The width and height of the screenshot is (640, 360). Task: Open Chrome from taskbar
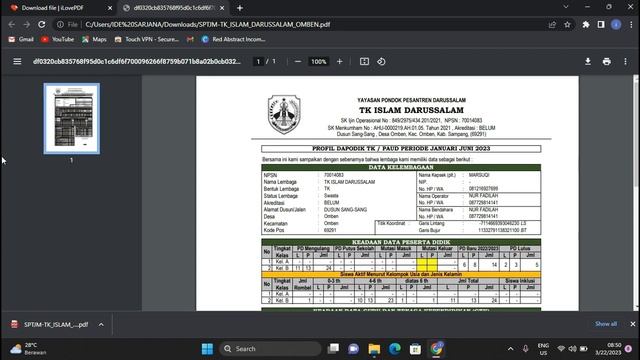436,349
